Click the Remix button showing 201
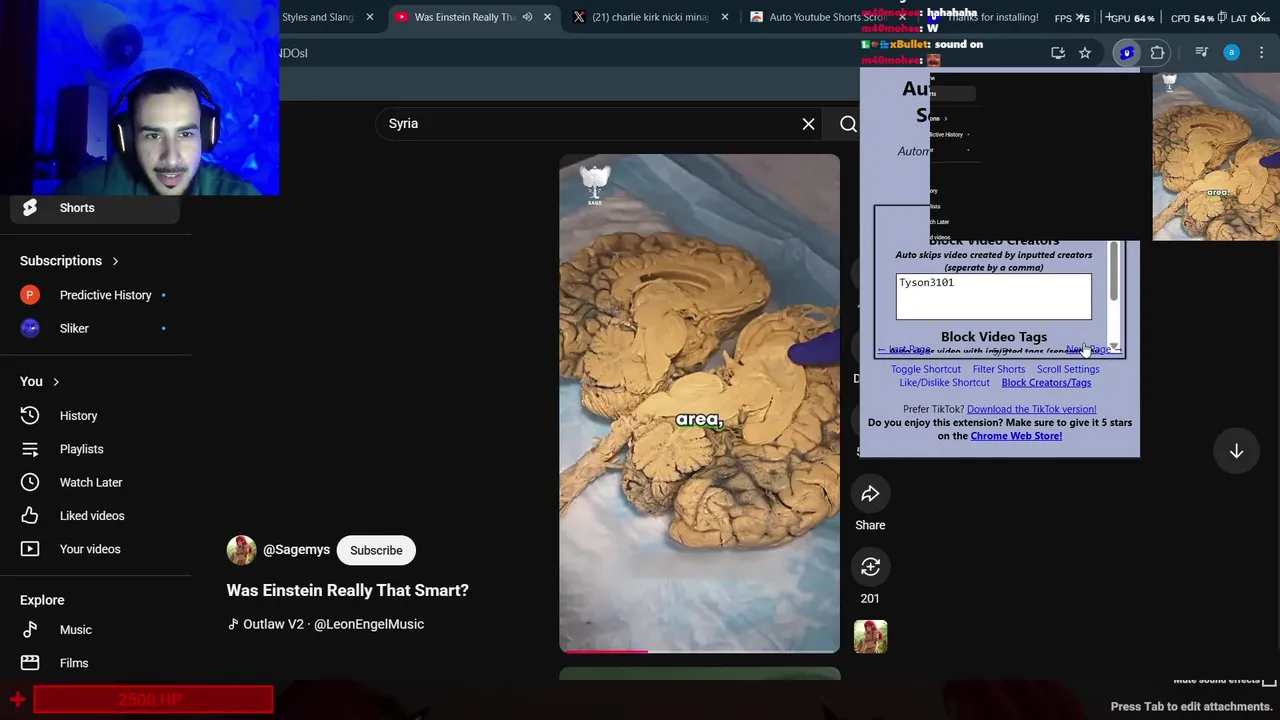The height and width of the screenshot is (720, 1280). point(870,567)
